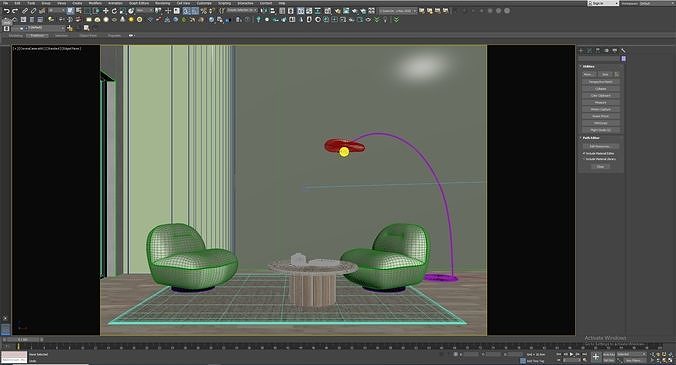Toggle the Auto Key button
Viewport: 676px width, 365px height.
609,354
